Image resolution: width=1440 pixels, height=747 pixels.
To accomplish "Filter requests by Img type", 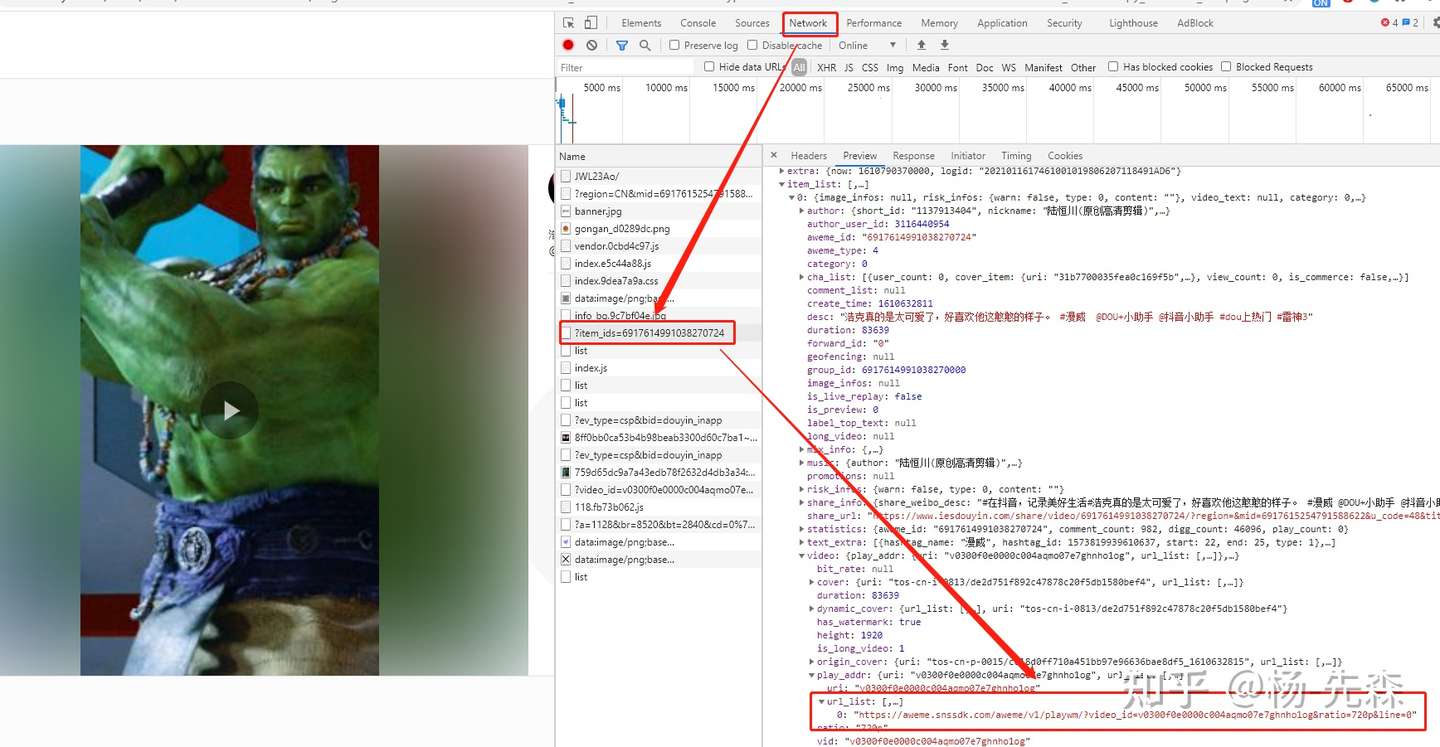I will tap(895, 68).
